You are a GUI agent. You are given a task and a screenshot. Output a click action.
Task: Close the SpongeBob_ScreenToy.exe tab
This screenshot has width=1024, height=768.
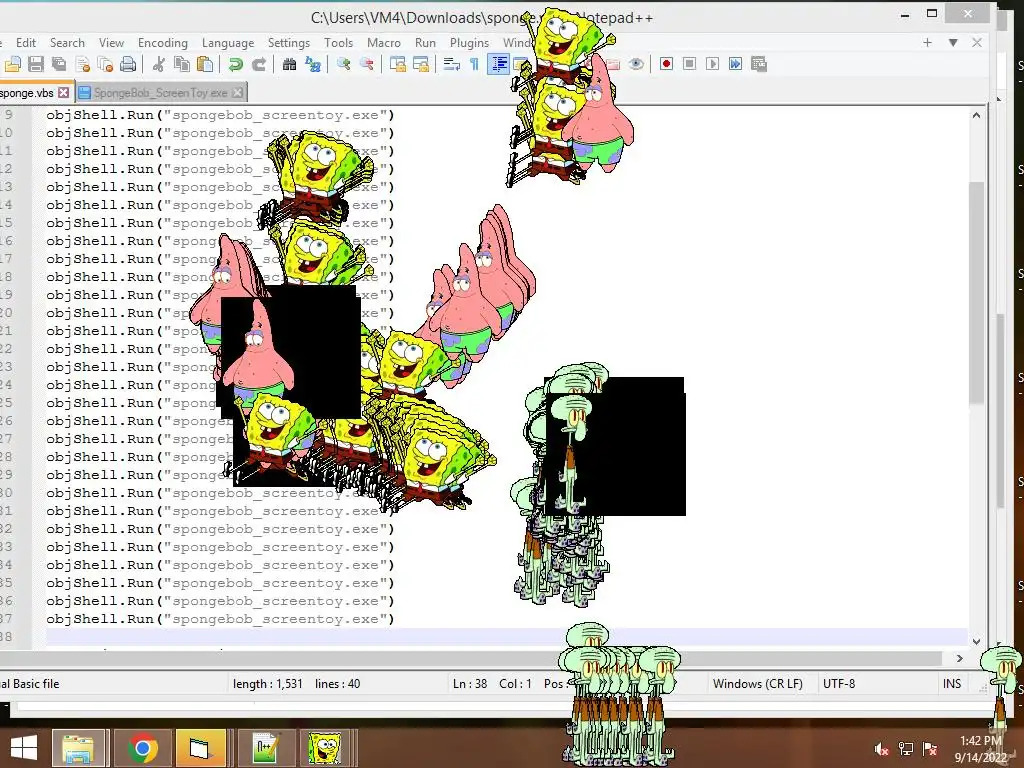click(238, 93)
